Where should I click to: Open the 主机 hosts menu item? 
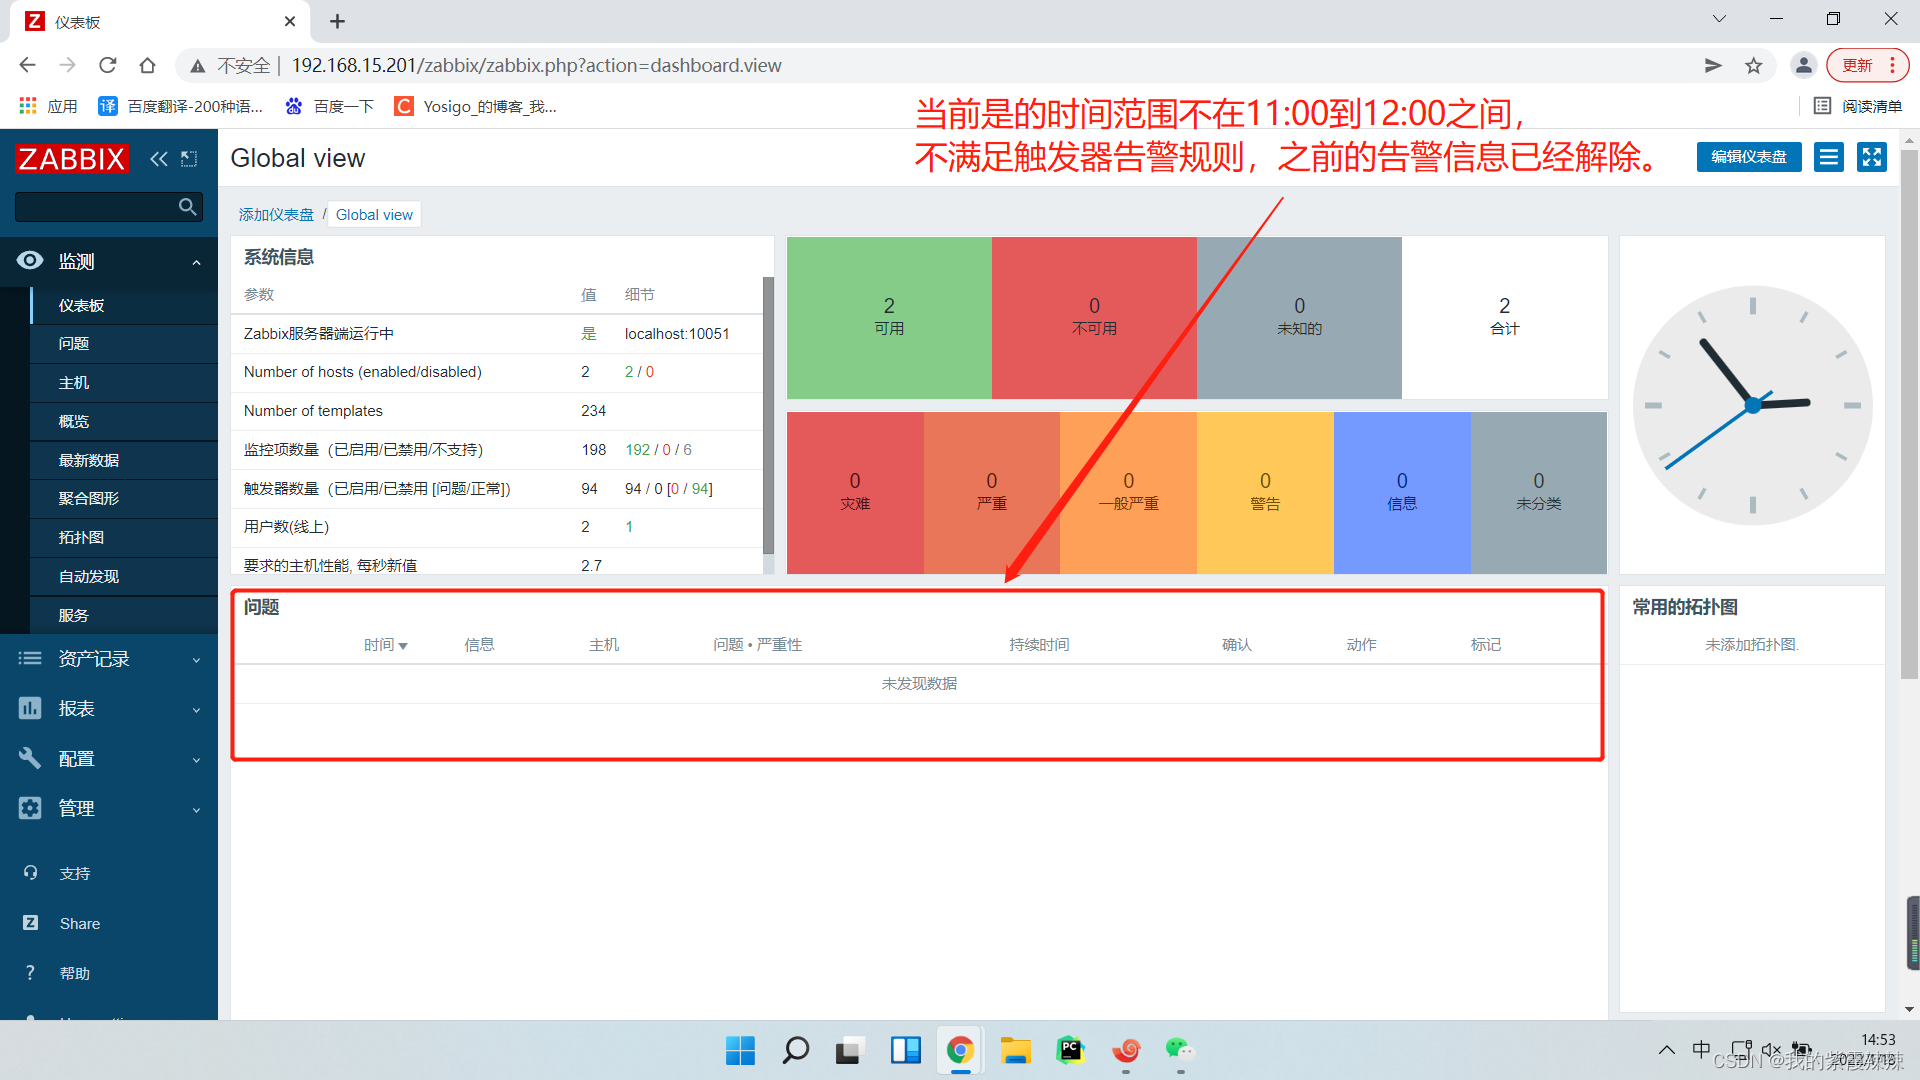tap(124, 383)
